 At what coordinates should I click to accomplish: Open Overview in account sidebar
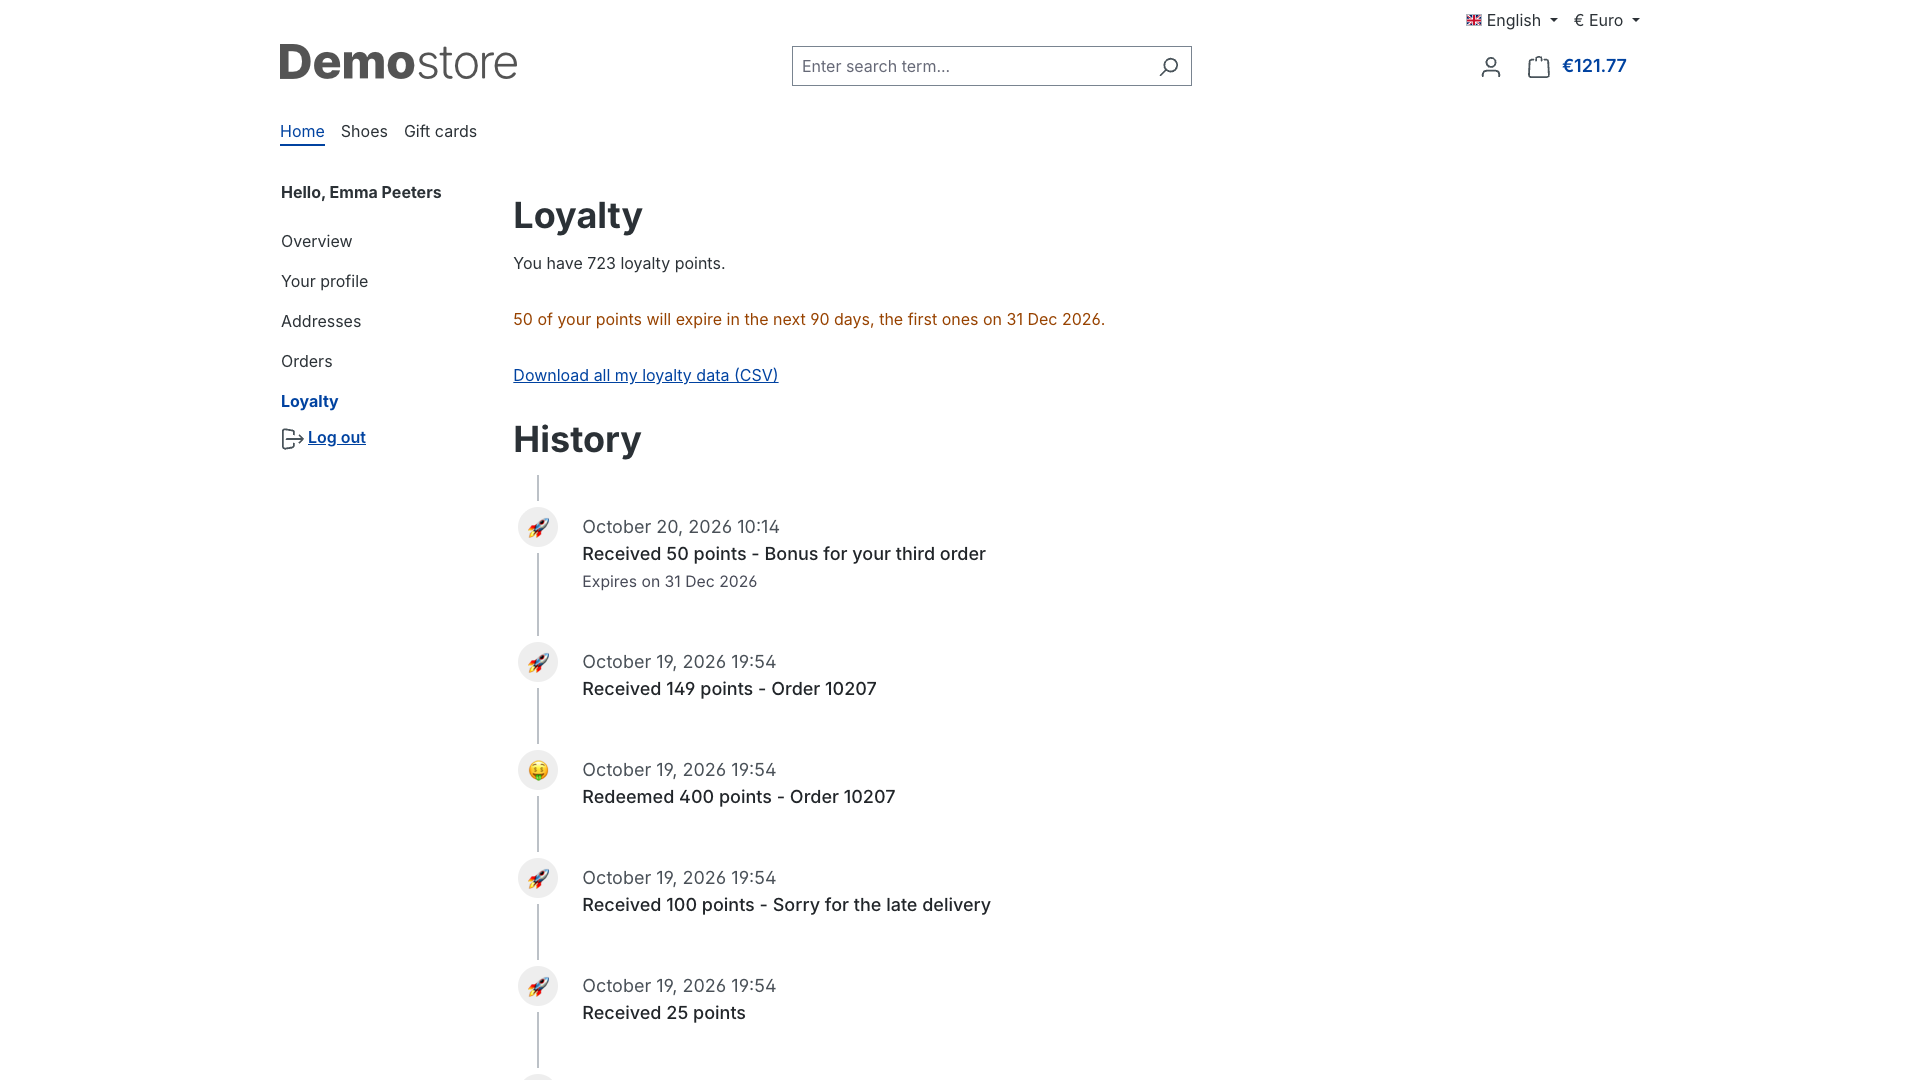pos(316,241)
